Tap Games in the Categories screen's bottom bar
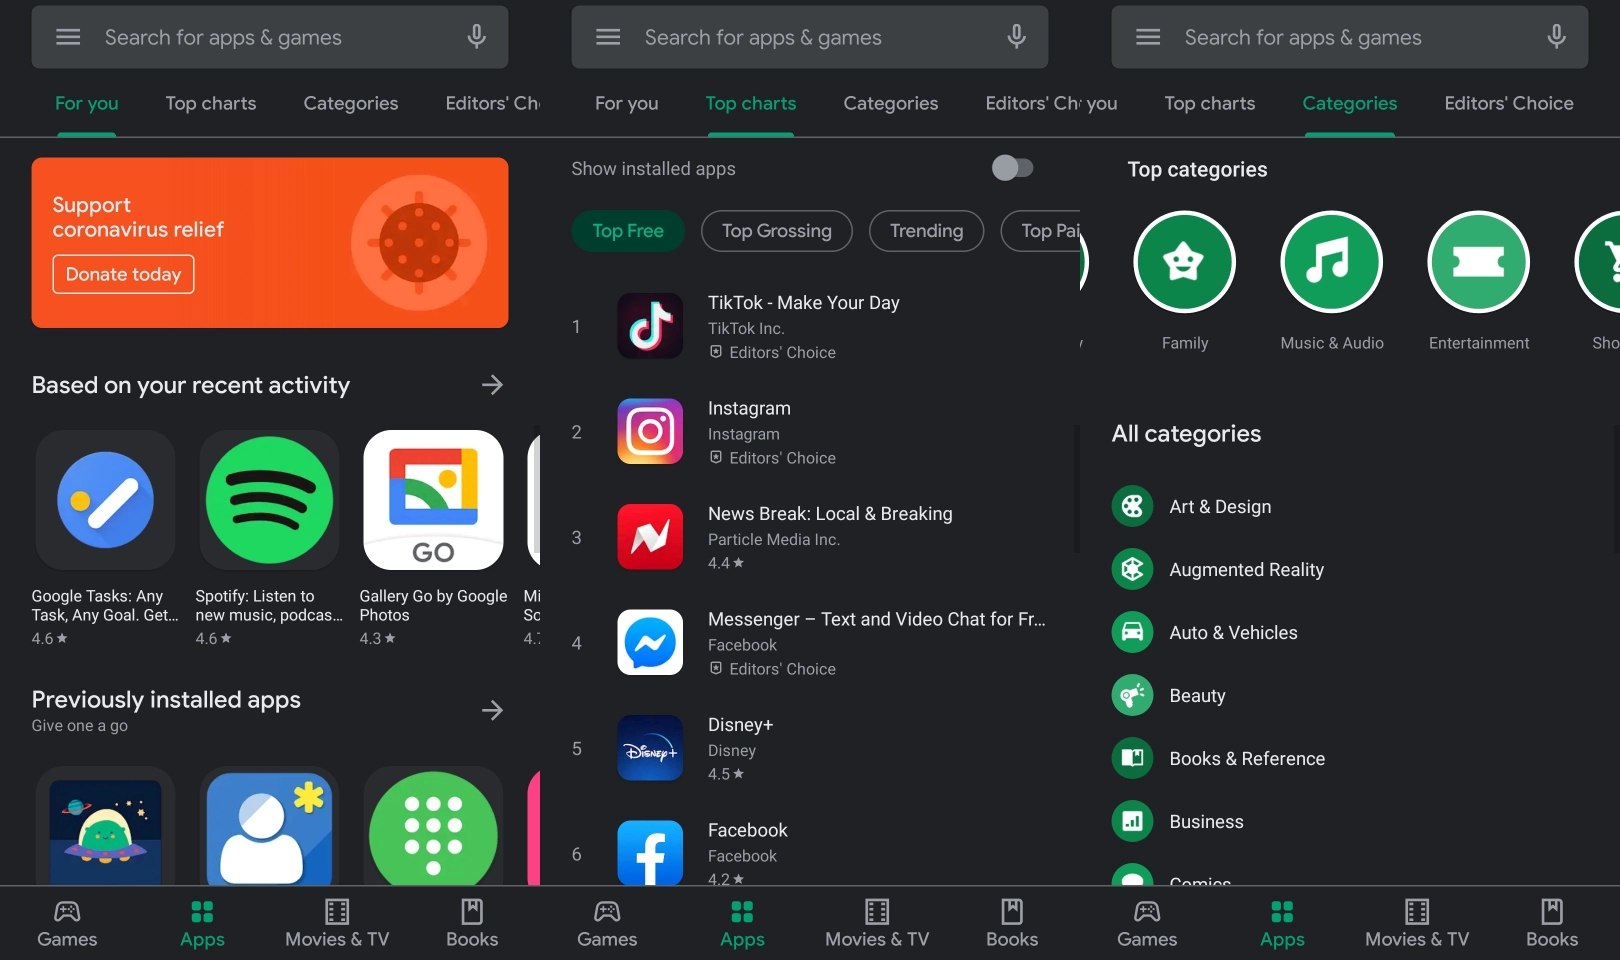The image size is (1620, 960). click(1147, 924)
